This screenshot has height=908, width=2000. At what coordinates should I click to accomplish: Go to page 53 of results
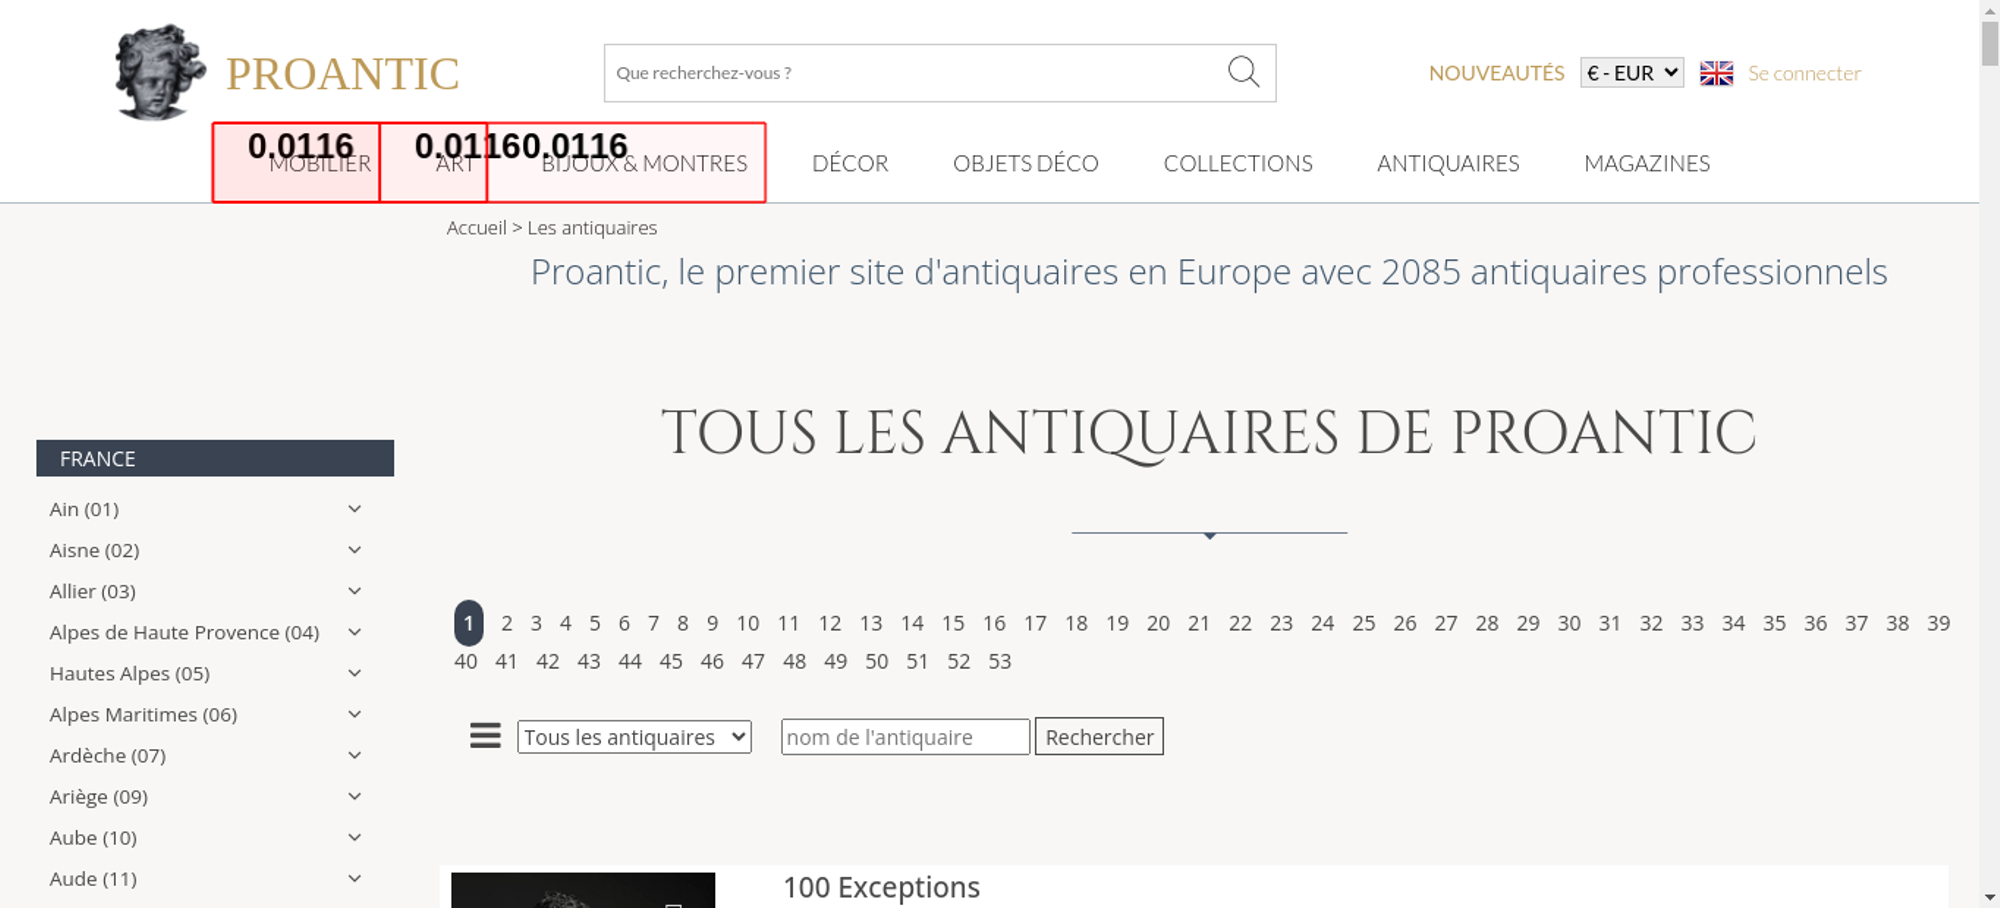[999, 661]
